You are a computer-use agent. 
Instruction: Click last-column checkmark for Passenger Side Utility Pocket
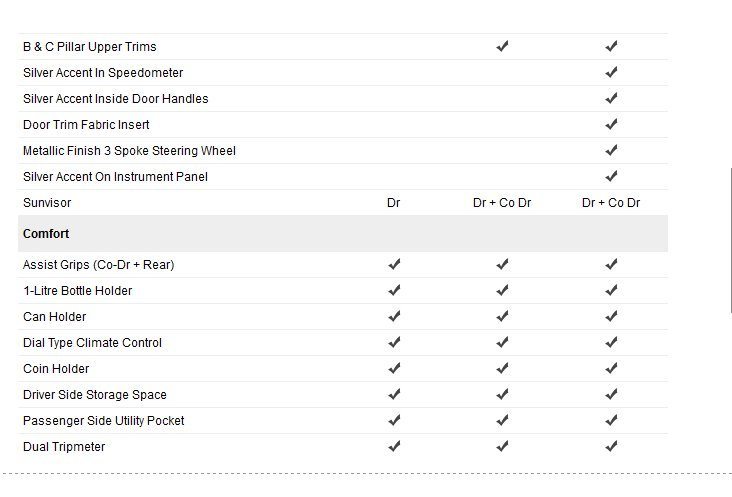611,420
